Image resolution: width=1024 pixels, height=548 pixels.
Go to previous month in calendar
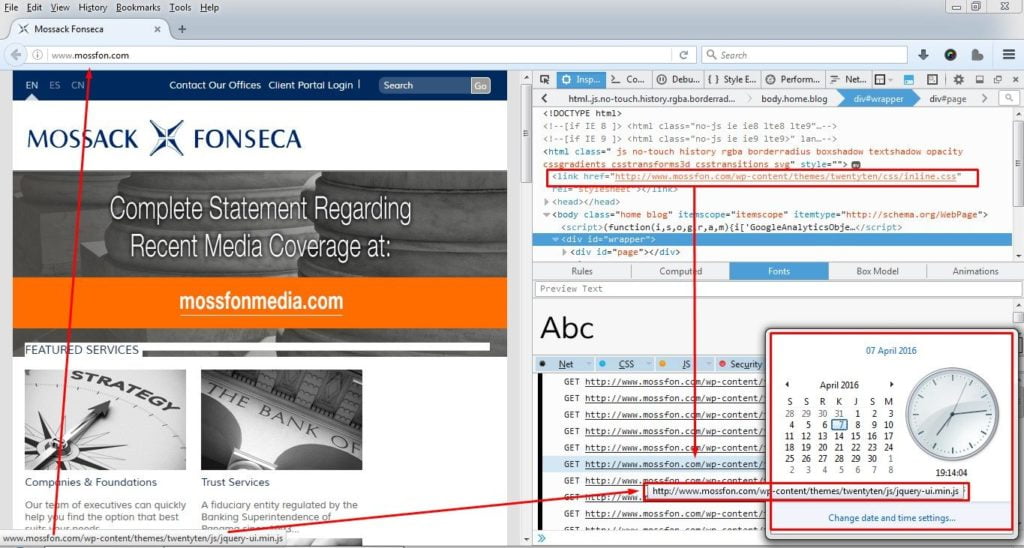click(787, 385)
